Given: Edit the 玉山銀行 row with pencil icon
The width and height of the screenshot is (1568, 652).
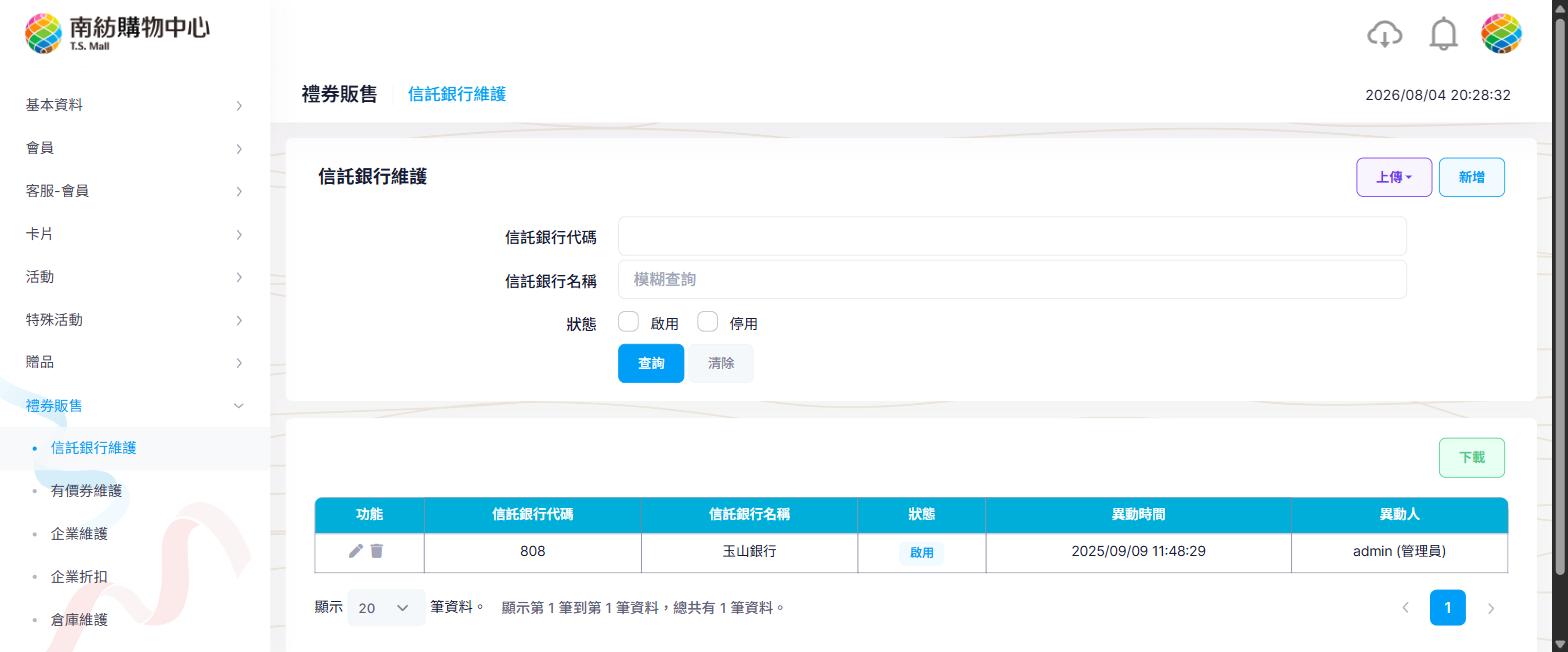Looking at the screenshot, I should pyautogui.click(x=355, y=551).
